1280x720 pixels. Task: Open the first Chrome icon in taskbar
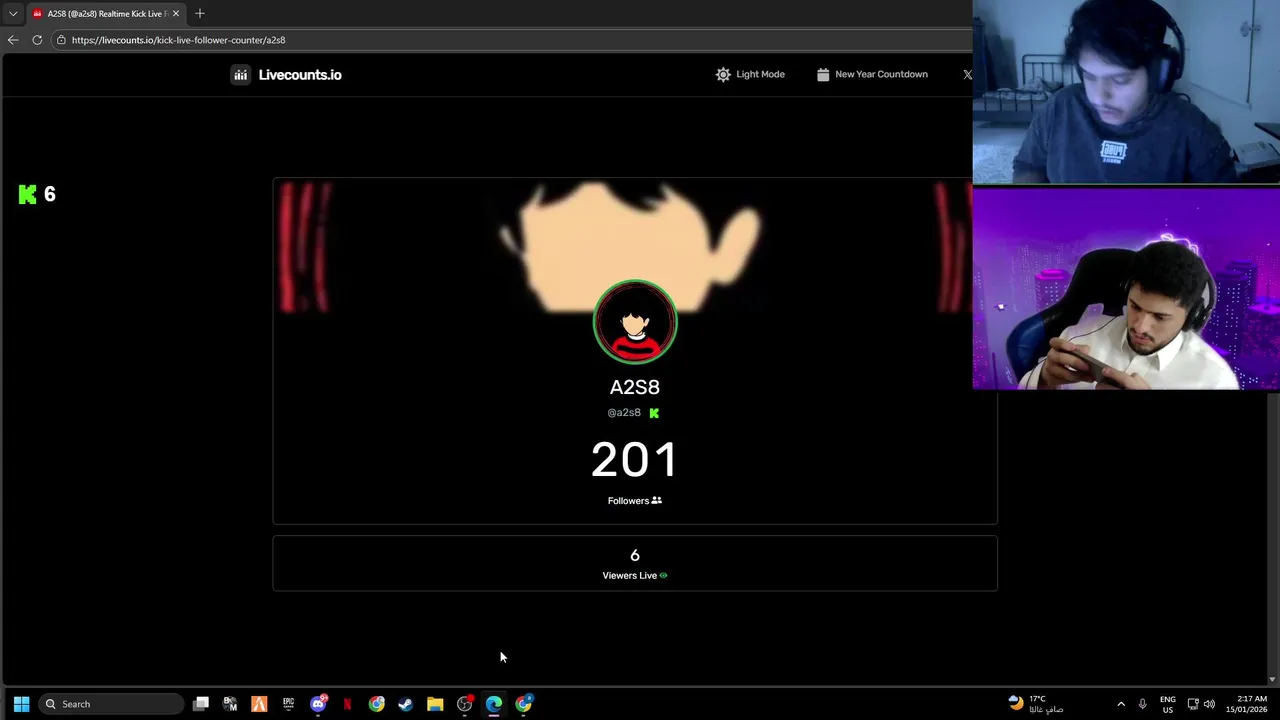point(376,704)
